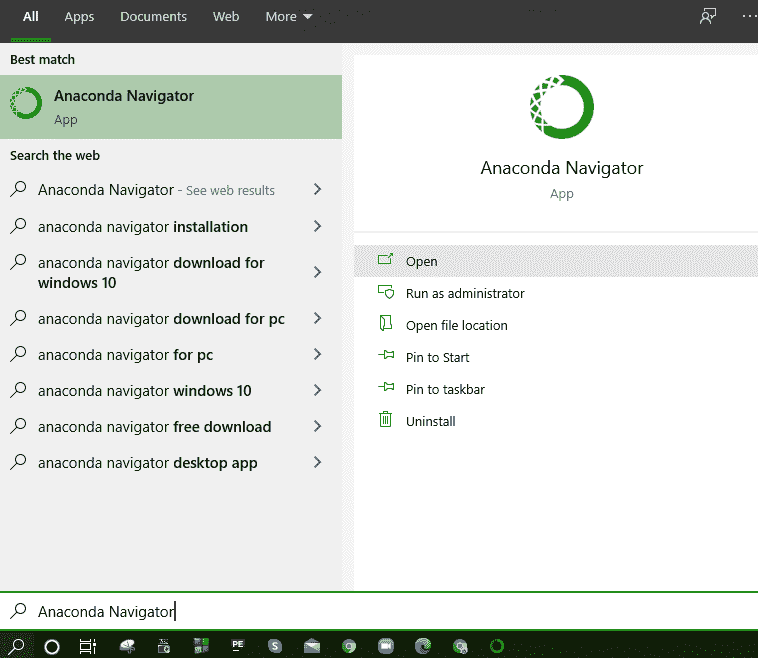
Task: Expand arrow for 'anaconda navigator desktop app'
Action: (x=317, y=463)
